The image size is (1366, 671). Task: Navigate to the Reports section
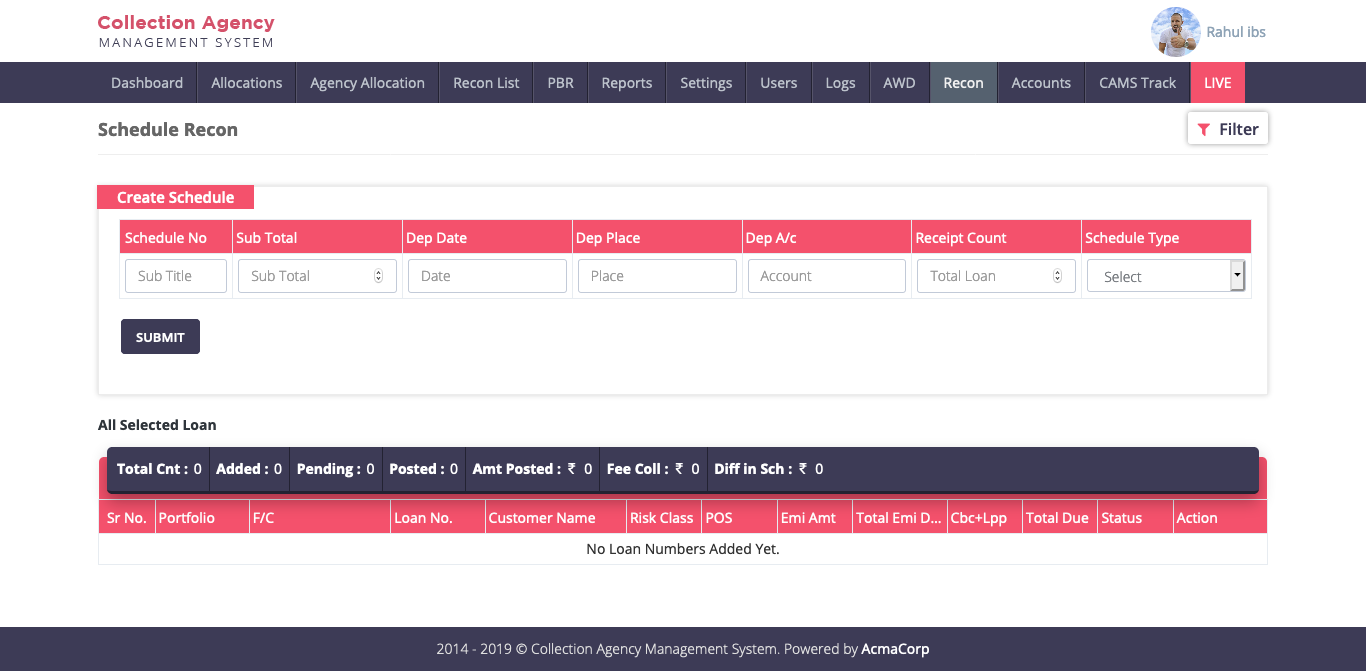click(627, 83)
